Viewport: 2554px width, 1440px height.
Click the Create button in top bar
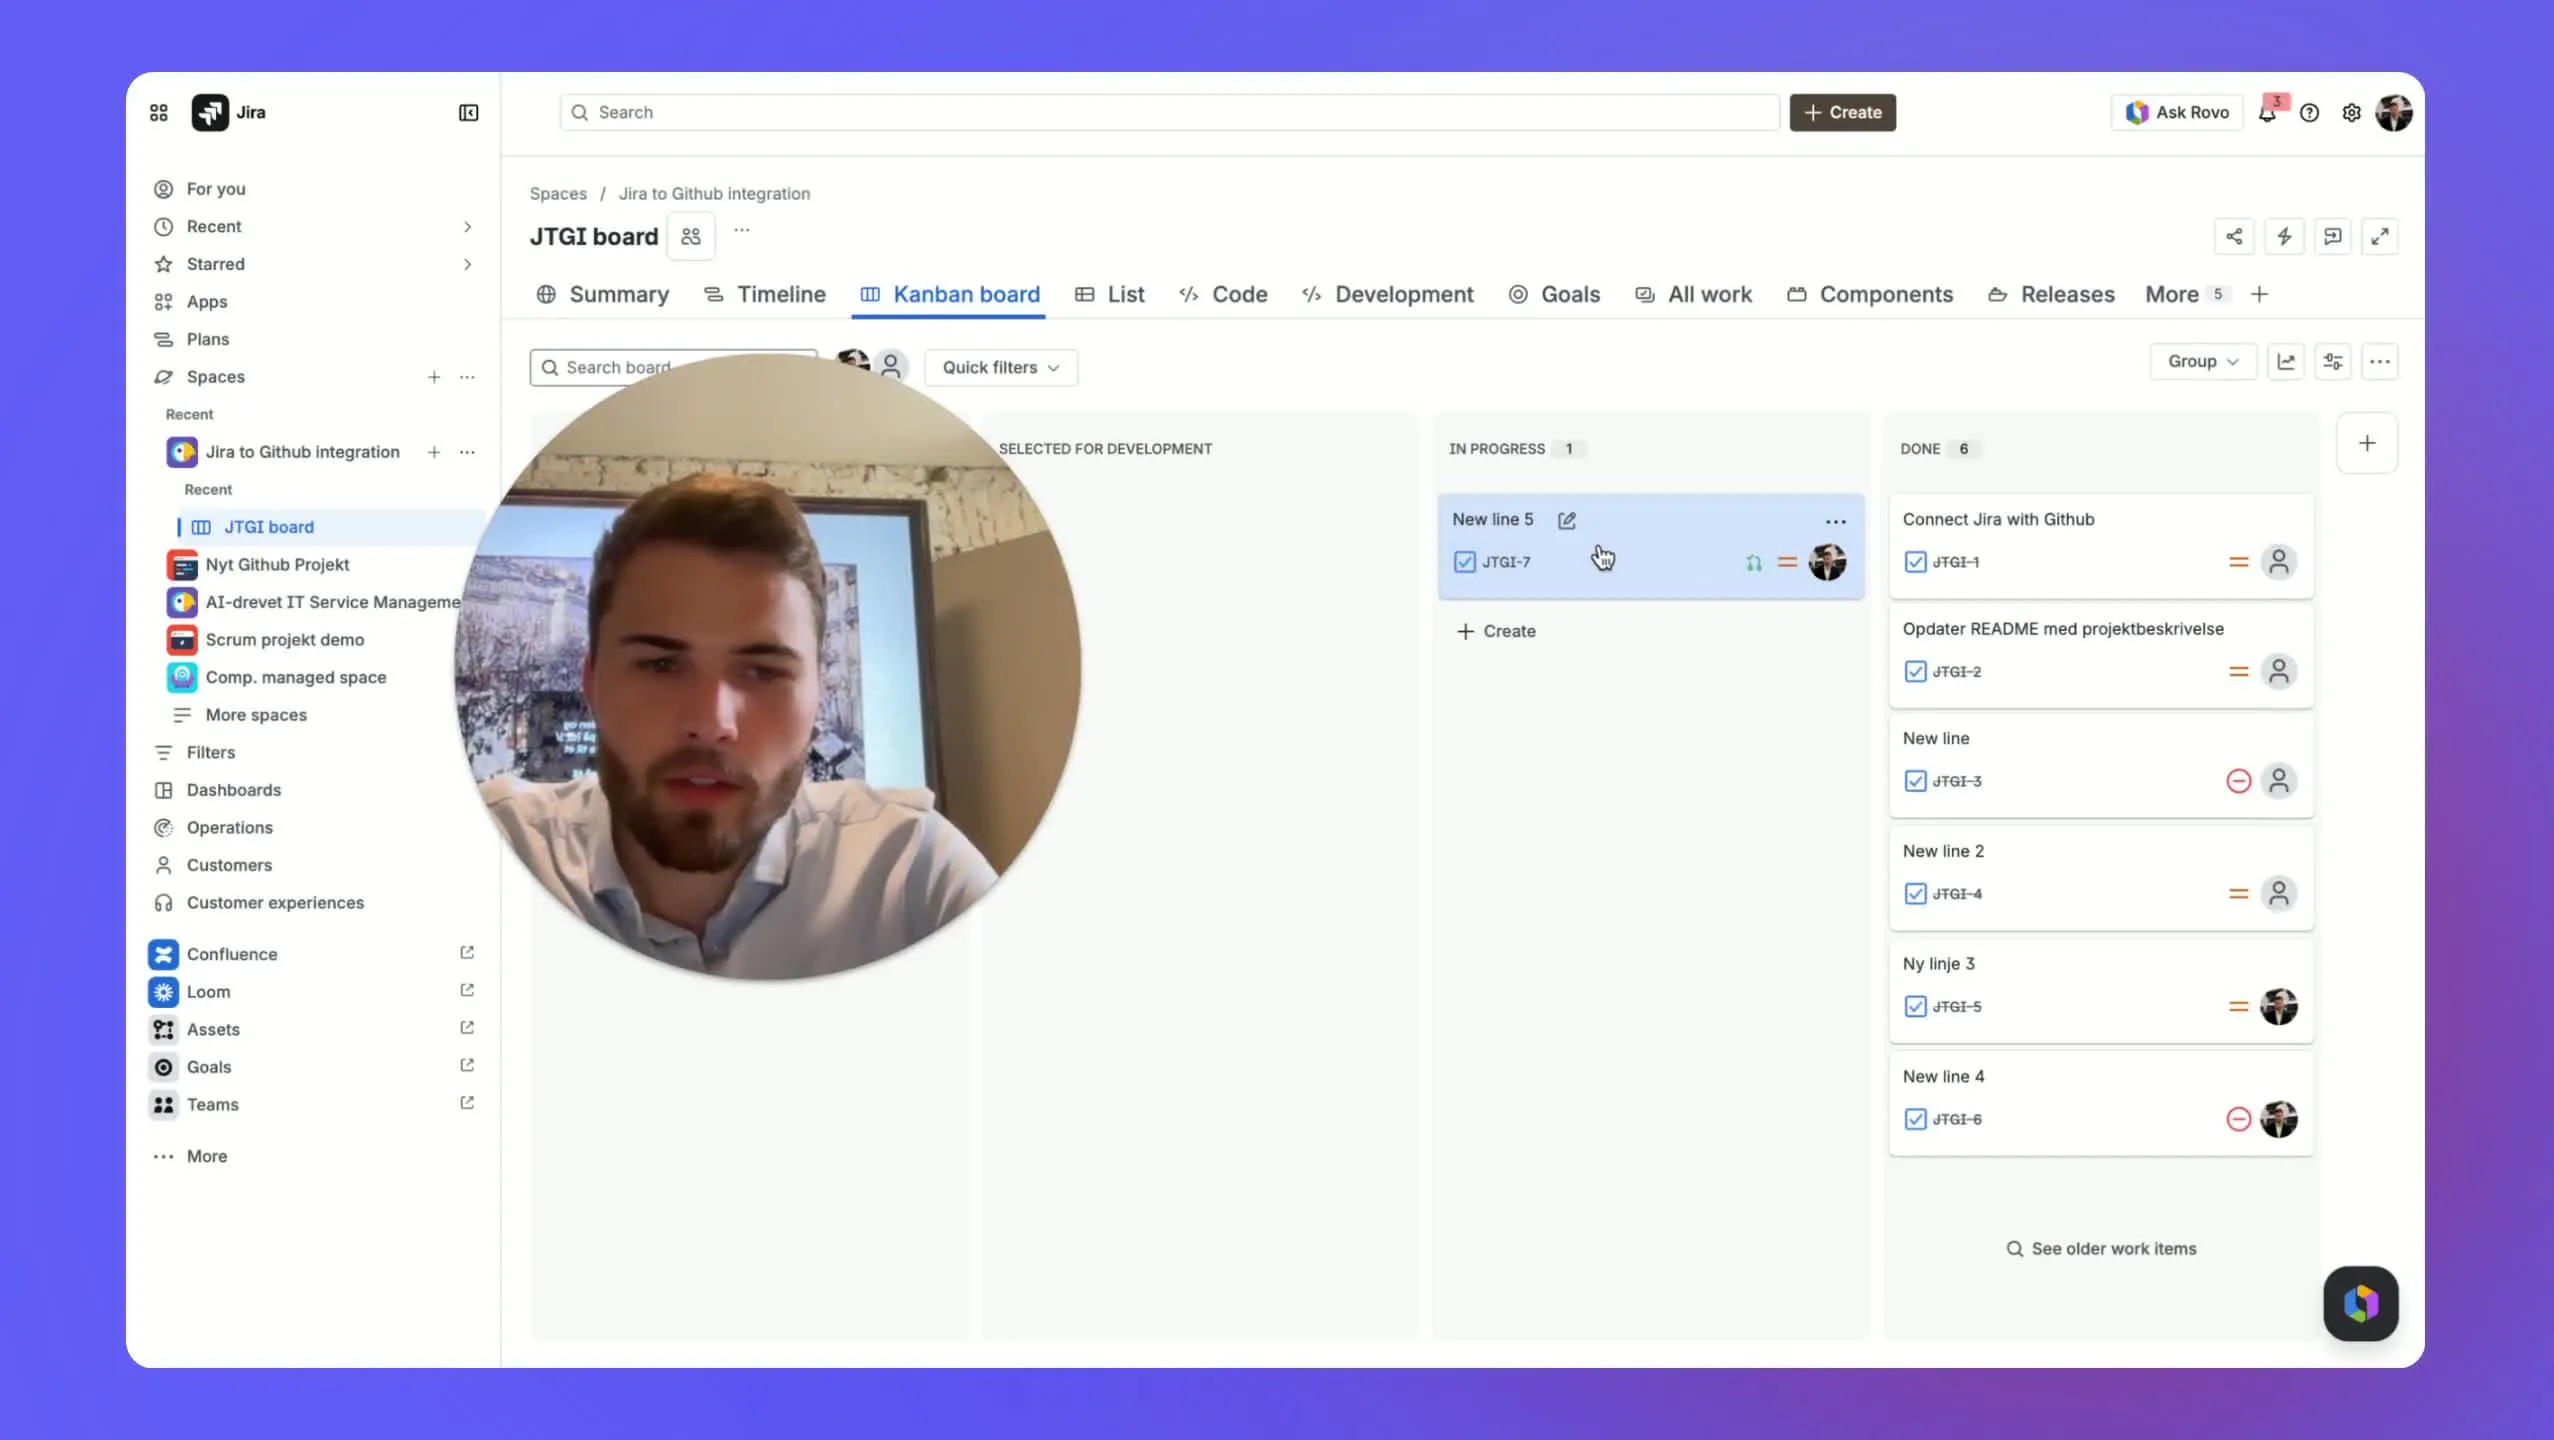point(1843,112)
